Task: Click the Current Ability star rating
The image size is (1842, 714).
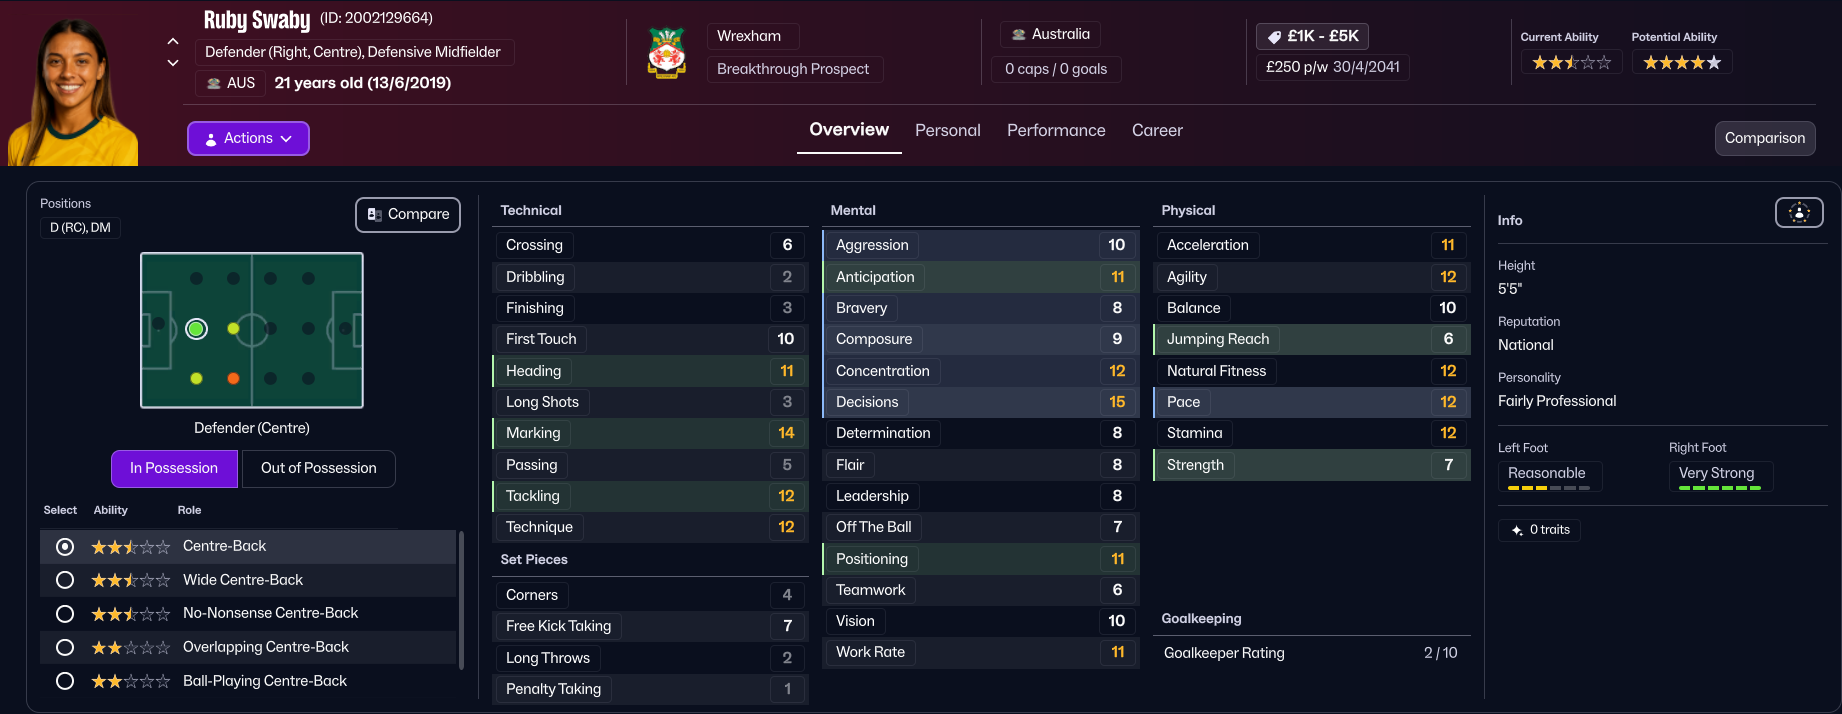Action: coord(1571,63)
